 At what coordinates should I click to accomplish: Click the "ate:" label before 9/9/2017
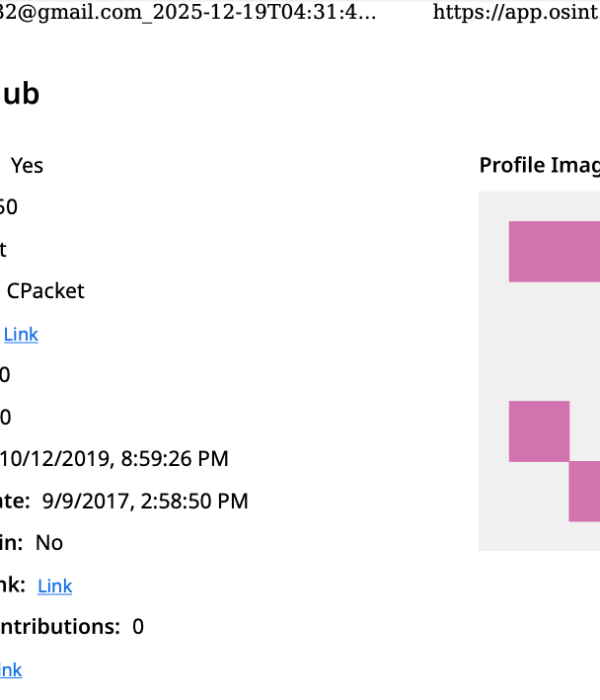point(14,501)
